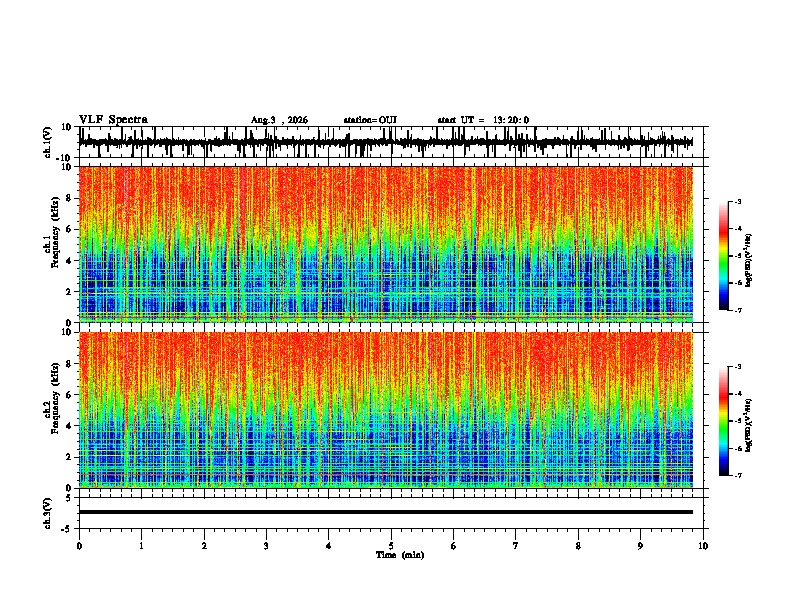Viewport: 792px width, 612px height.
Task: Click the '8' kHz tick of ch.1 spectrogram
Action: [69, 198]
